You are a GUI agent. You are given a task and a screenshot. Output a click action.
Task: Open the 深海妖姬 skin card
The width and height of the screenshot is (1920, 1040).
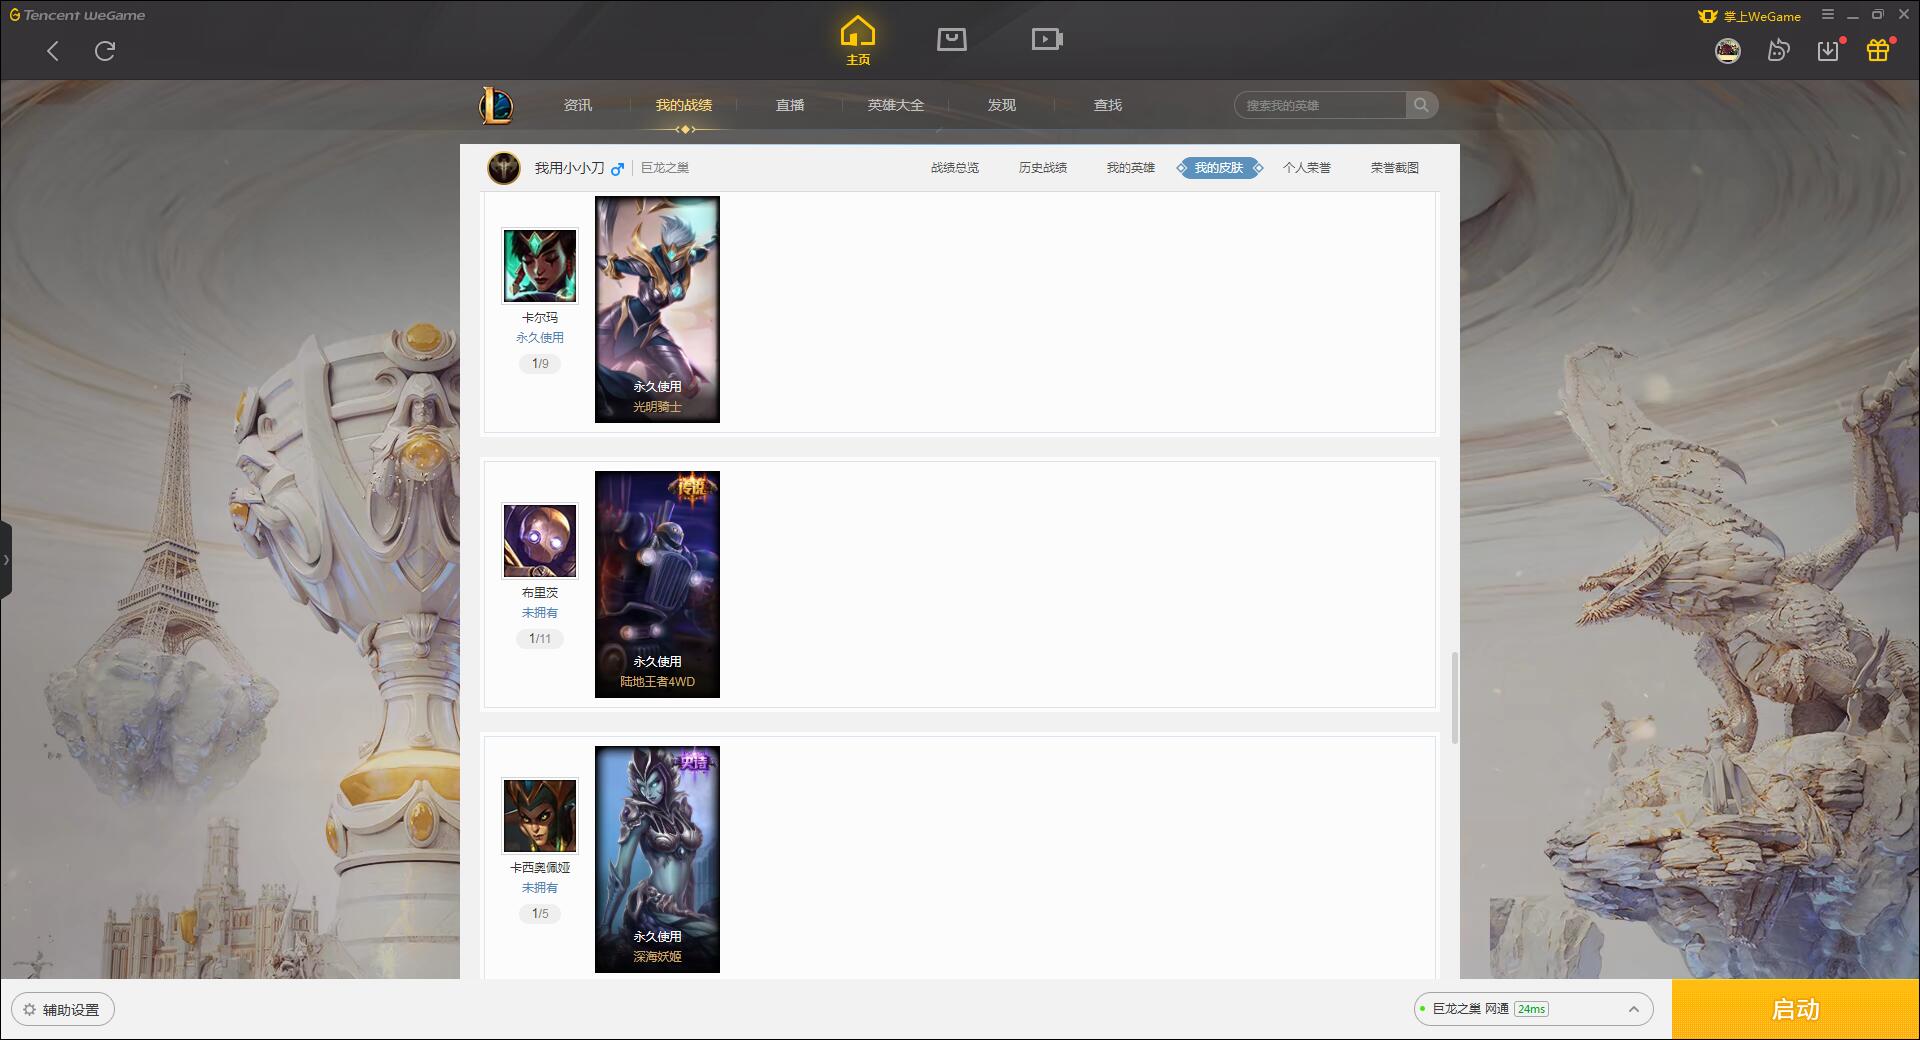pyautogui.click(x=657, y=859)
